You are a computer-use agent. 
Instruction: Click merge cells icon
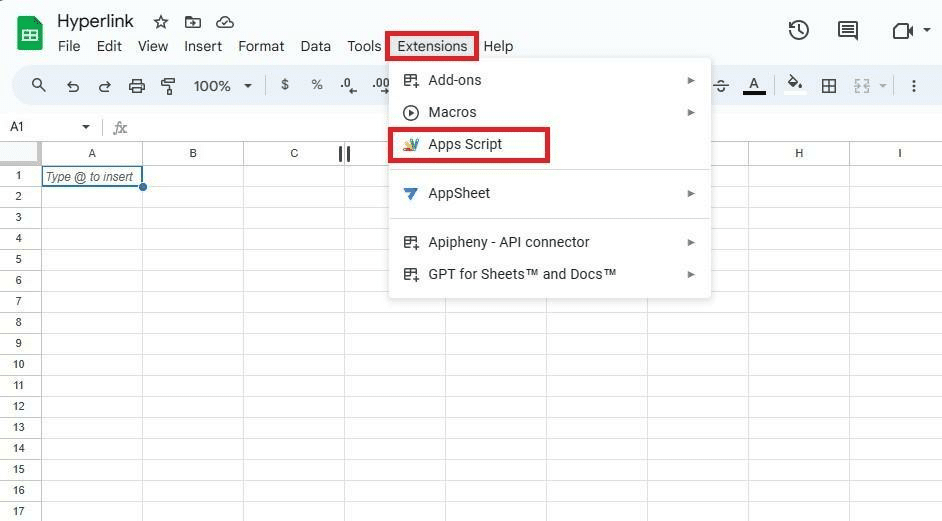(x=862, y=86)
